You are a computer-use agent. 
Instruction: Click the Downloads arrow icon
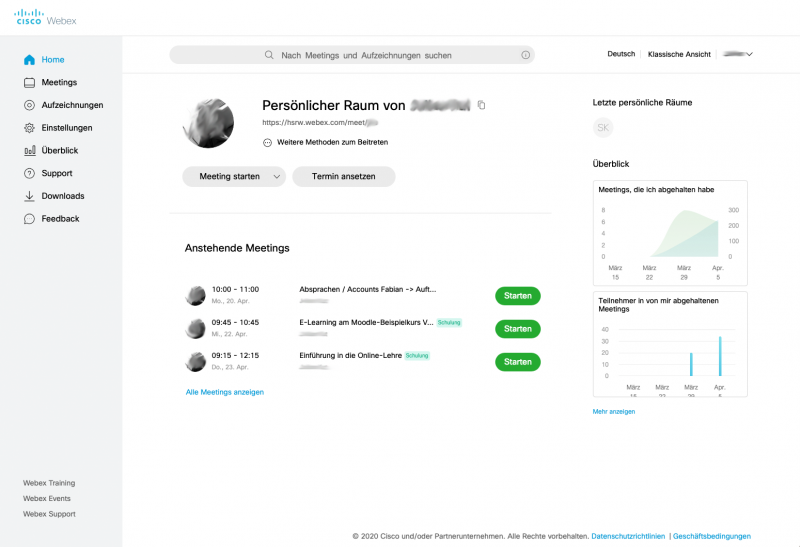[29, 196]
